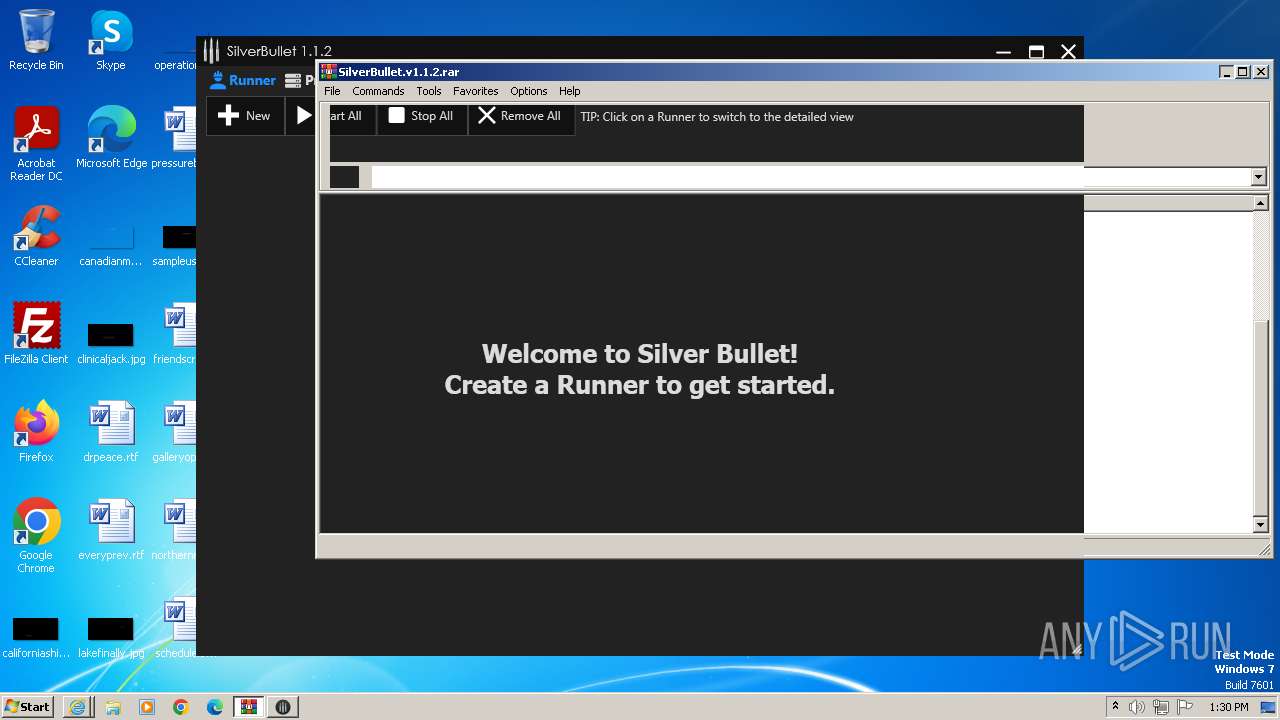The height and width of the screenshot is (720, 1280).
Task: Open Windows Media Player from the taskbar
Action: (x=147, y=707)
